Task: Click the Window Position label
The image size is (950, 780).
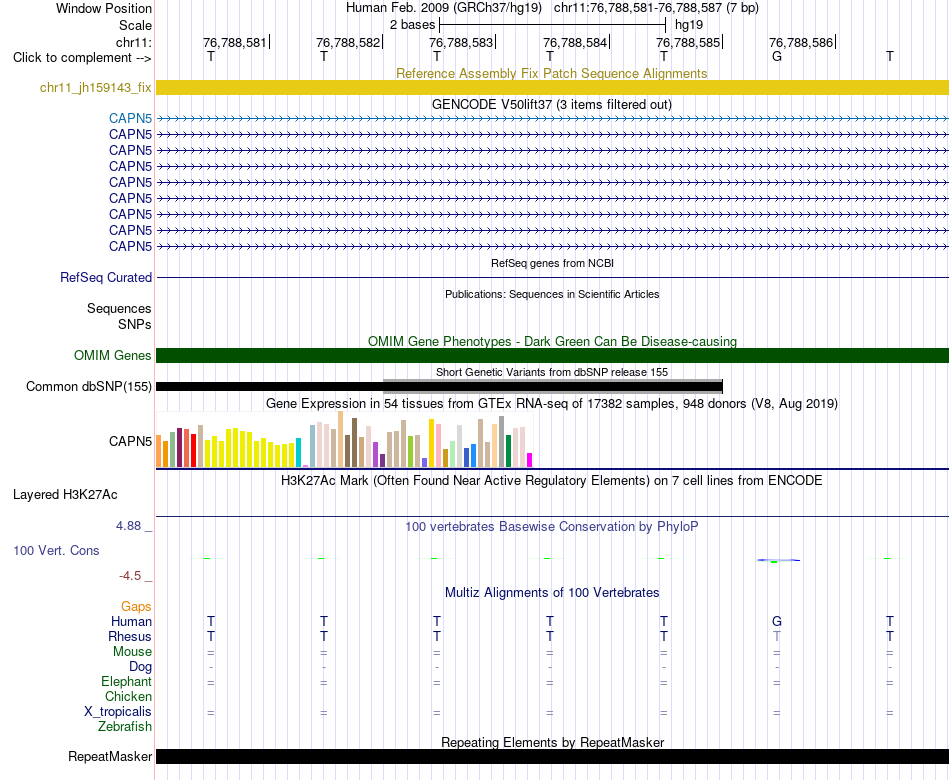Action: tap(104, 8)
